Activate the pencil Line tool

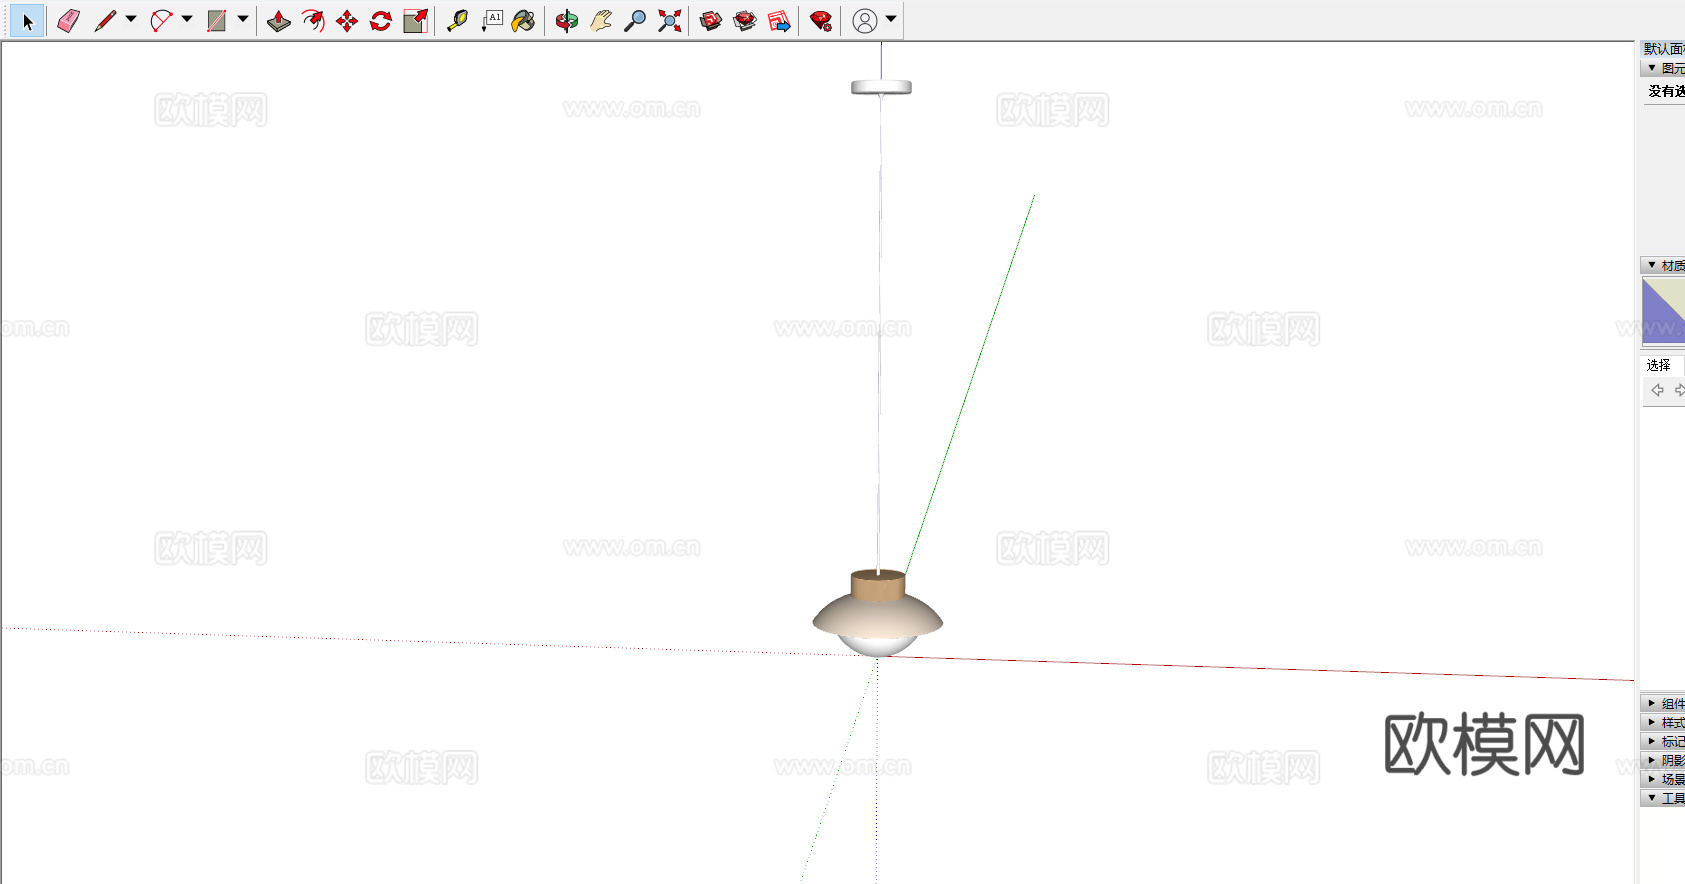(x=105, y=21)
